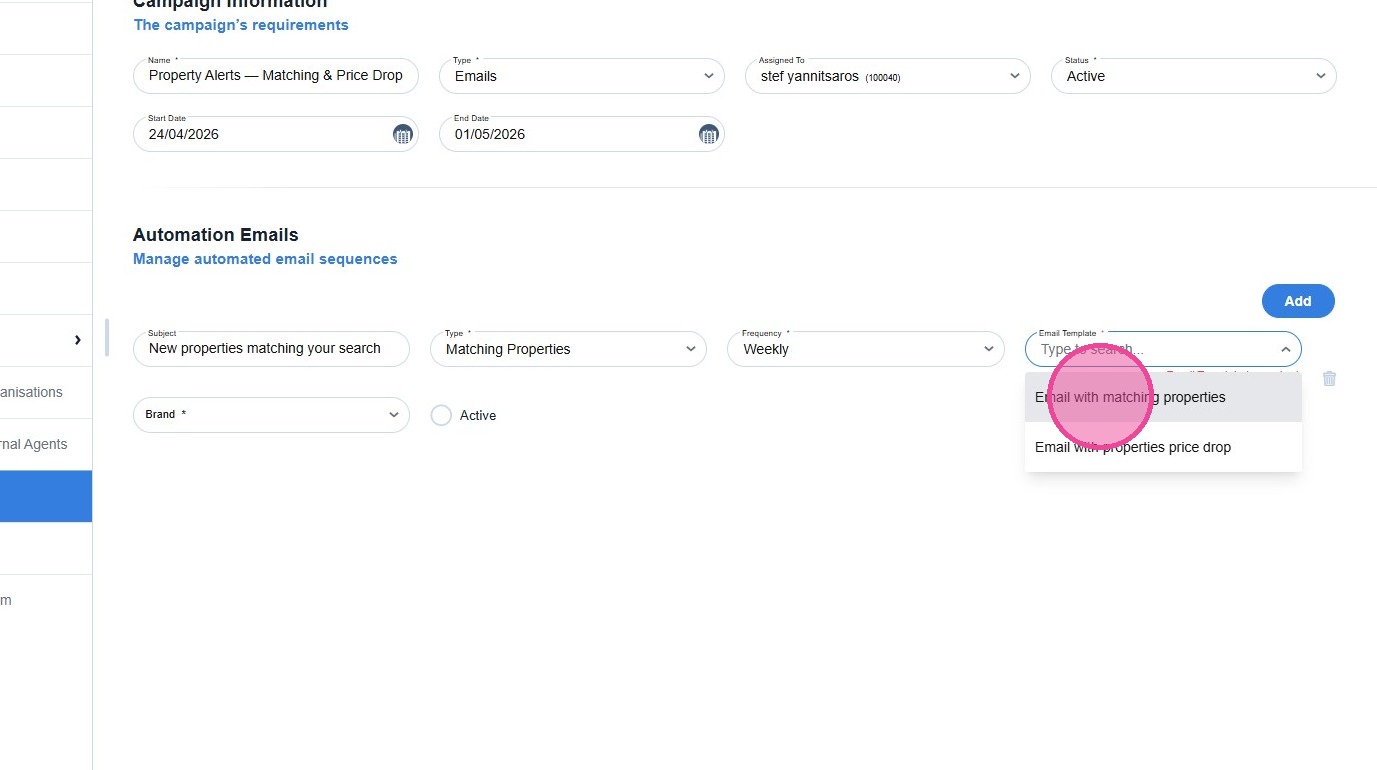Click 'Manage automated email sequences' text

pos(265,259)
